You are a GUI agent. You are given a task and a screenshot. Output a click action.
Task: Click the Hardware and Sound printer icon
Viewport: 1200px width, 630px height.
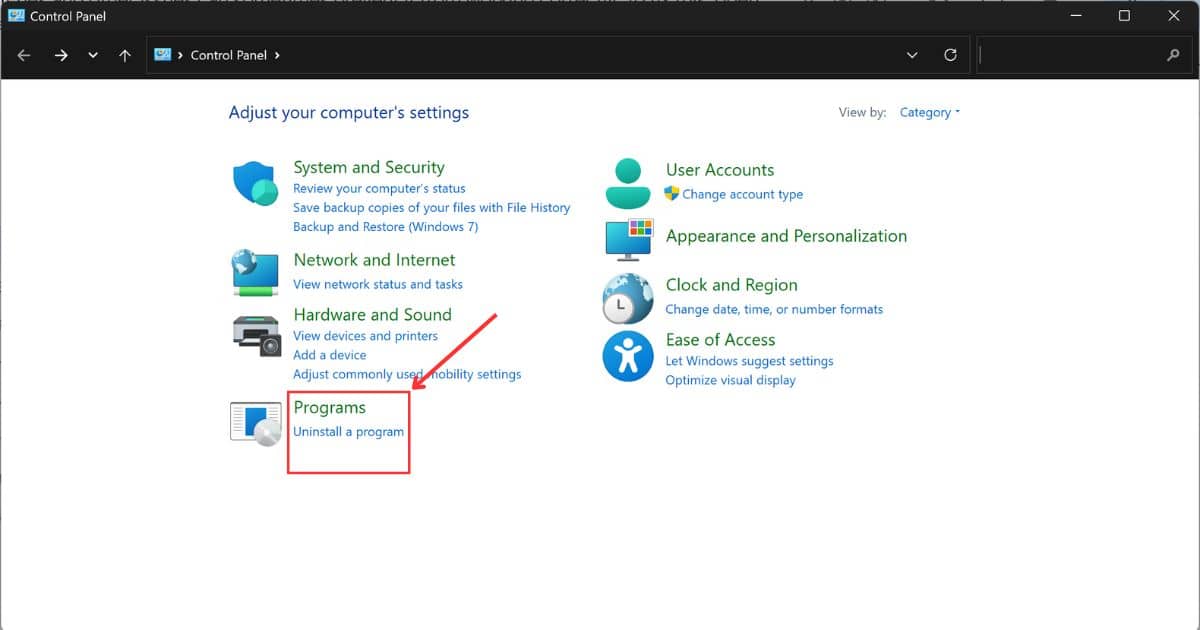pos(256,335)
